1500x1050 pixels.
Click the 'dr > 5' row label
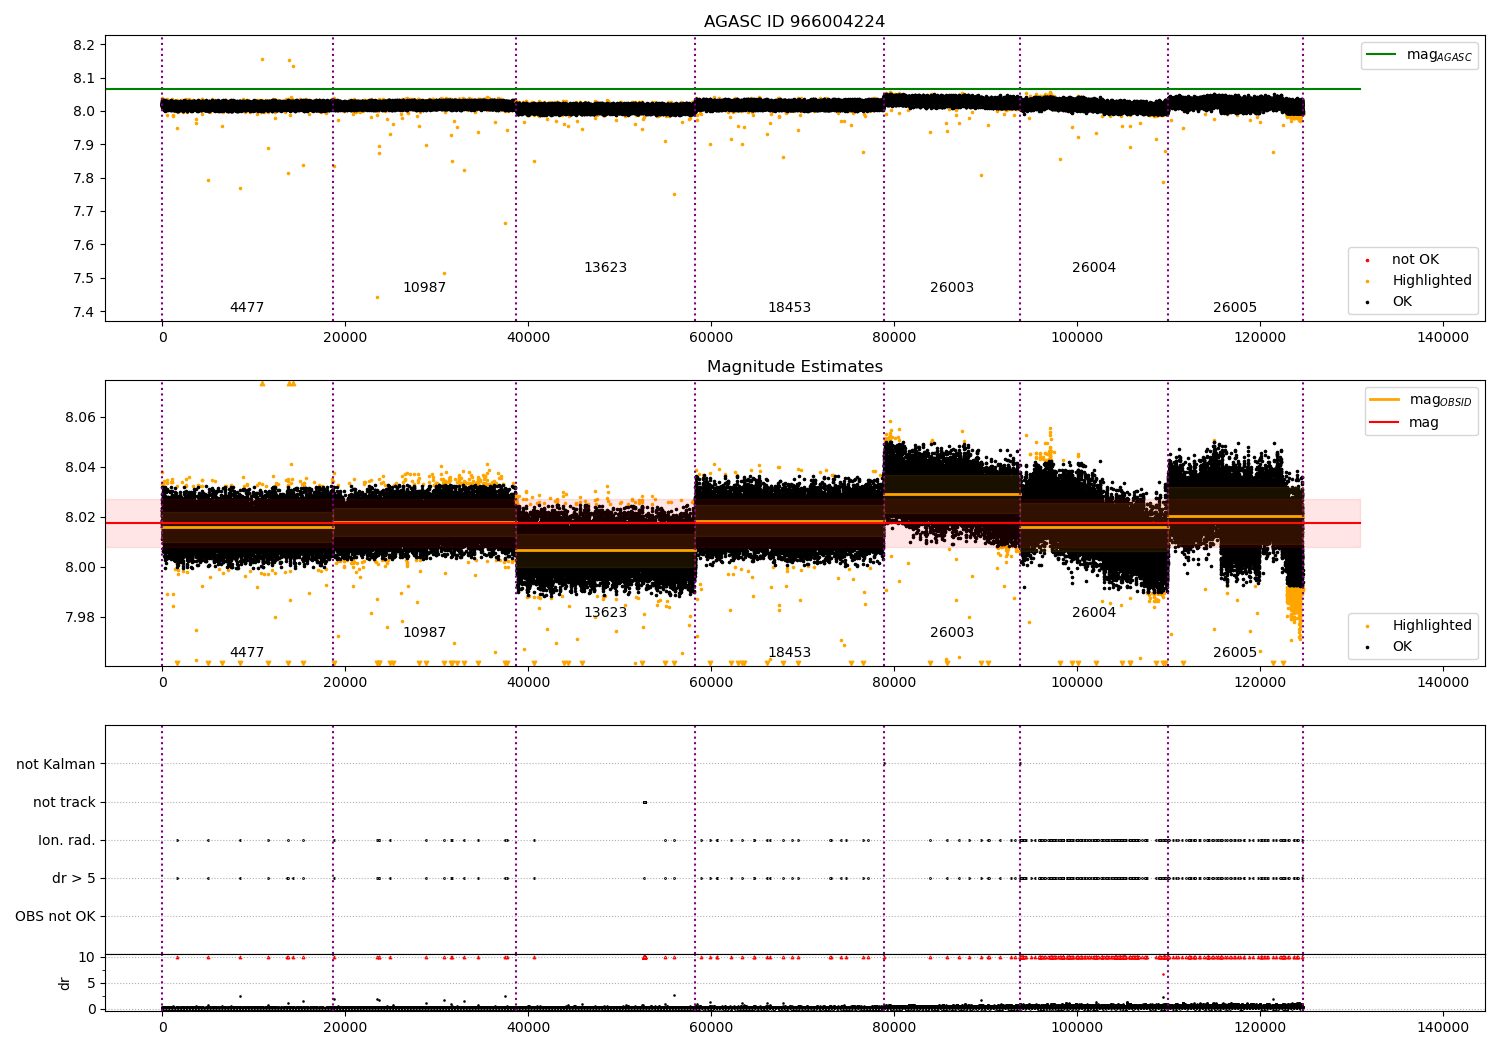[x=74, y=879]
